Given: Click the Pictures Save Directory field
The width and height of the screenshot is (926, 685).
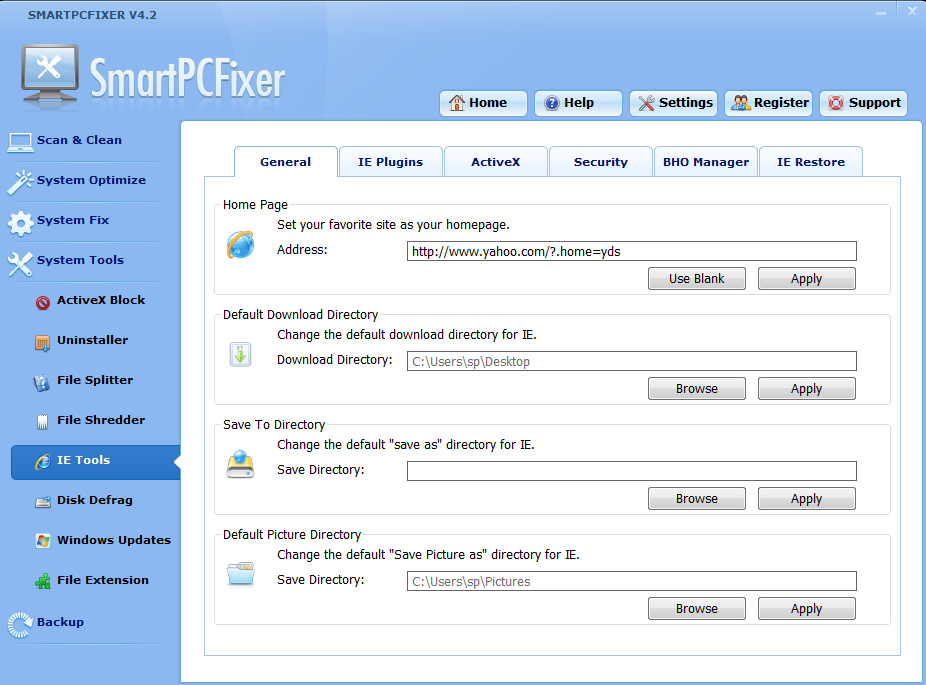Looking at the screenshot, I should 632,581.
